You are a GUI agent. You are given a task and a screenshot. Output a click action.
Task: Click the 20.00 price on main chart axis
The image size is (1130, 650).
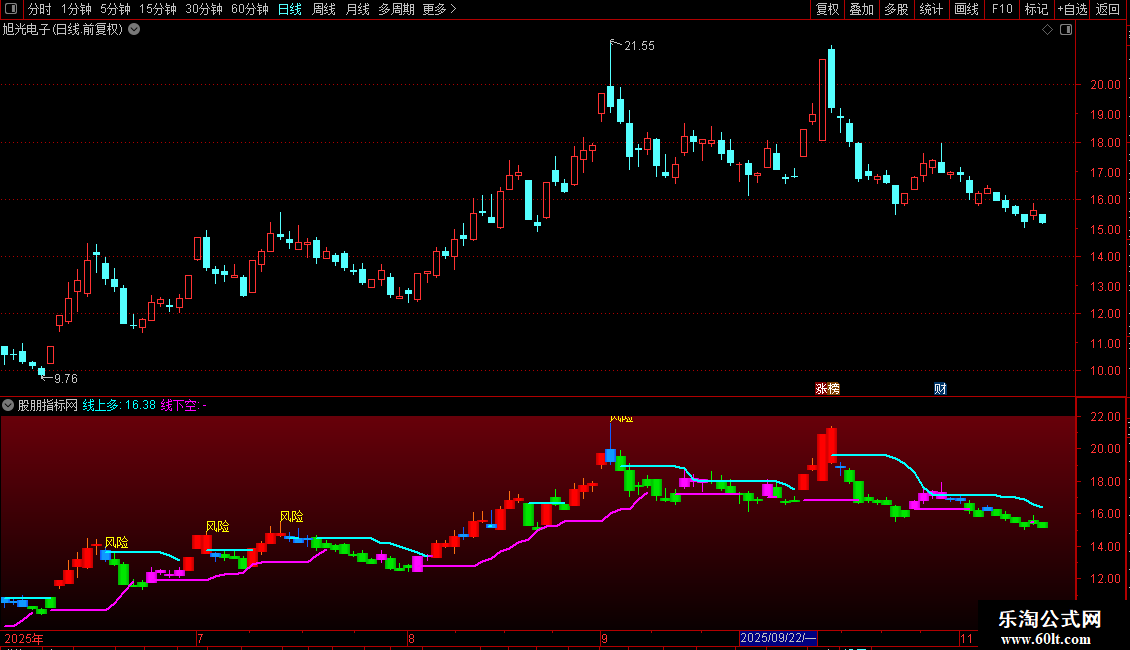pyautogui.click(x=1105, y=84)
